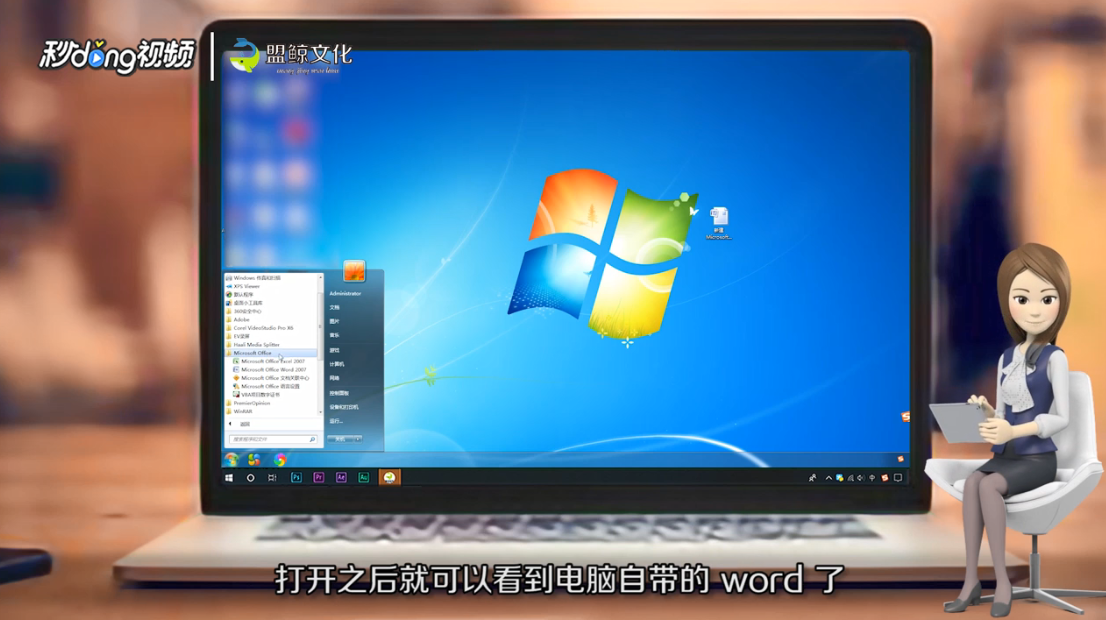
Task: Click 返回 to go back in the programs list
Action: (x=244, y=424)
